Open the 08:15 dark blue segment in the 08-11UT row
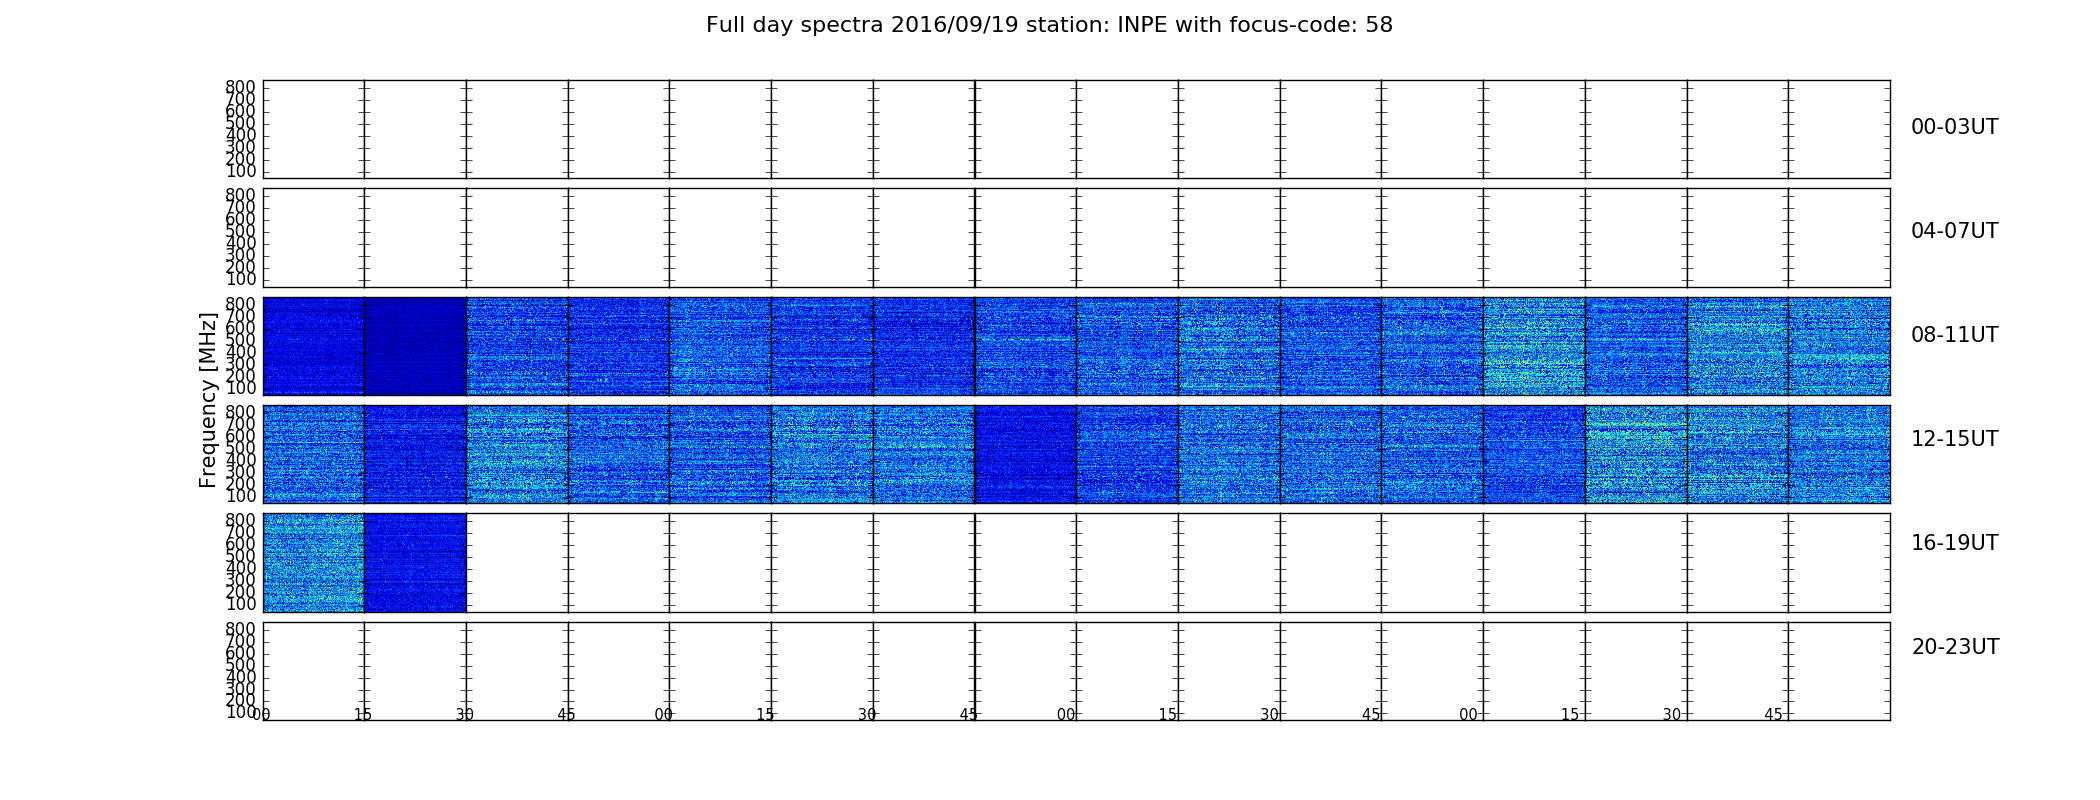This screenshot has width=2100, height=800. pyautogui.click(x=415, y=346)
